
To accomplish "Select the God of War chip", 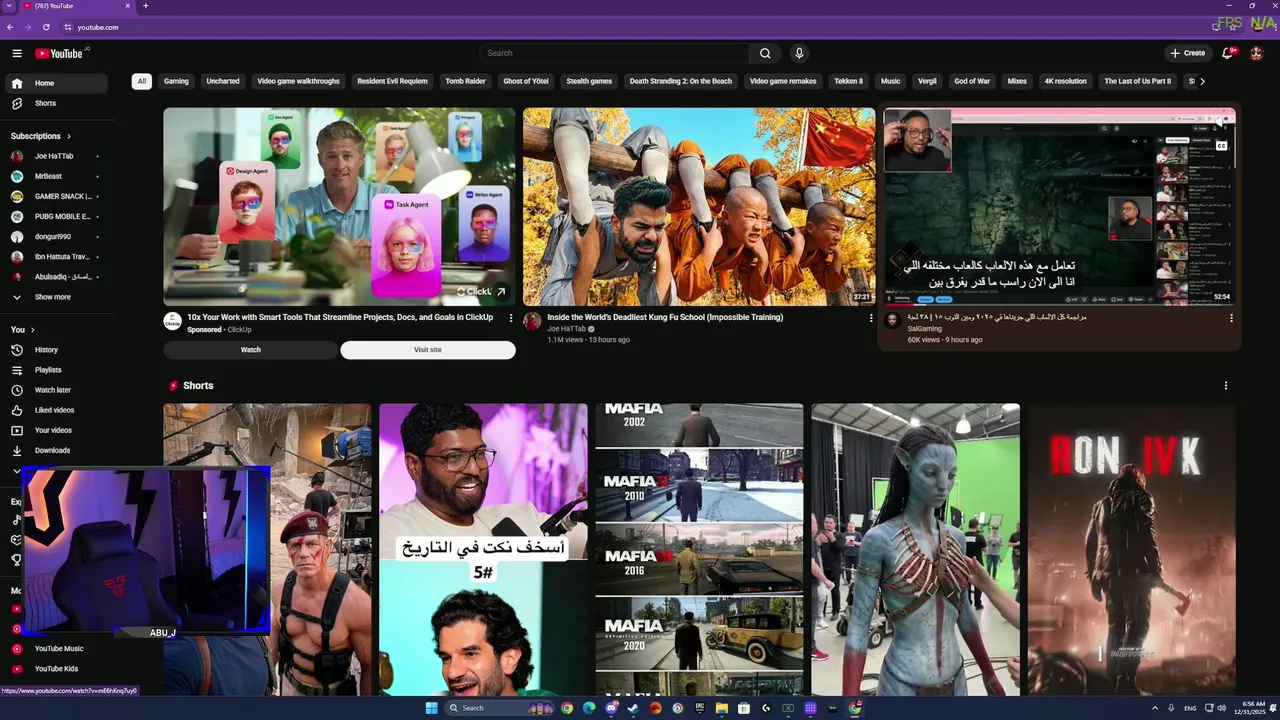I will click(972, 81).
